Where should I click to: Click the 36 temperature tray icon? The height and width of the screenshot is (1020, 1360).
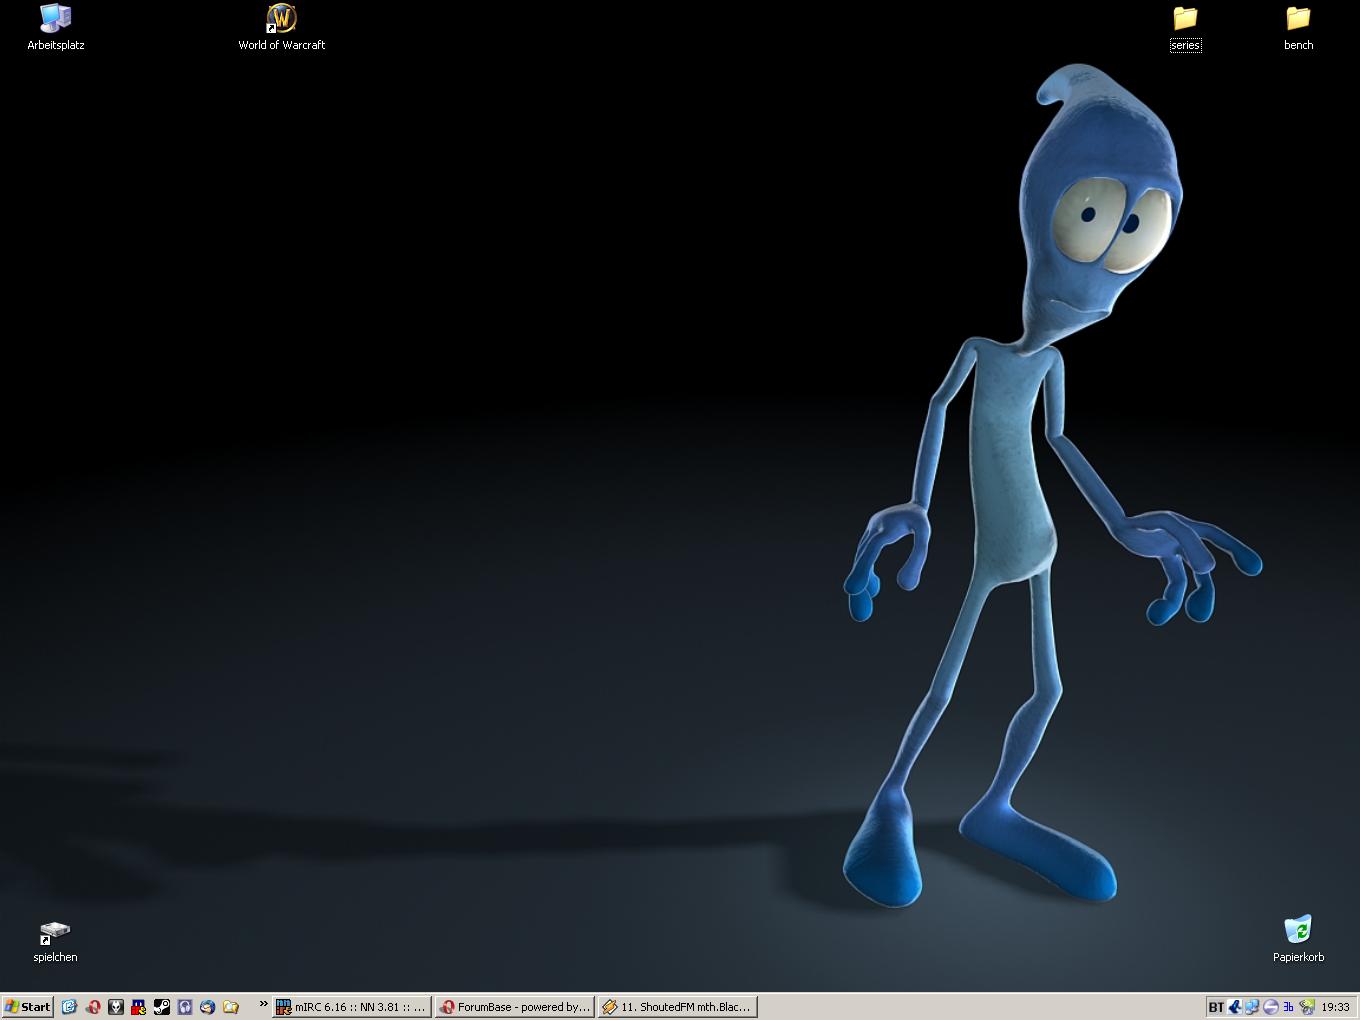tap(1288, 1007)
